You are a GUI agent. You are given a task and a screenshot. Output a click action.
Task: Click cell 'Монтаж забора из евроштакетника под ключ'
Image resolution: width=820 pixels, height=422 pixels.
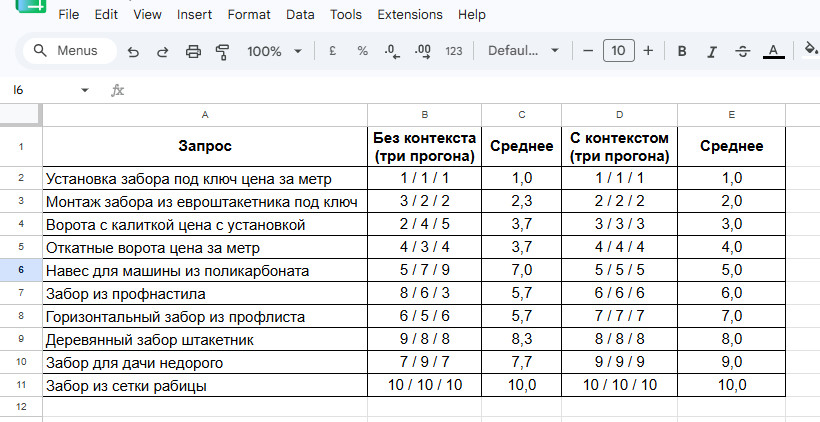[205, 201]
